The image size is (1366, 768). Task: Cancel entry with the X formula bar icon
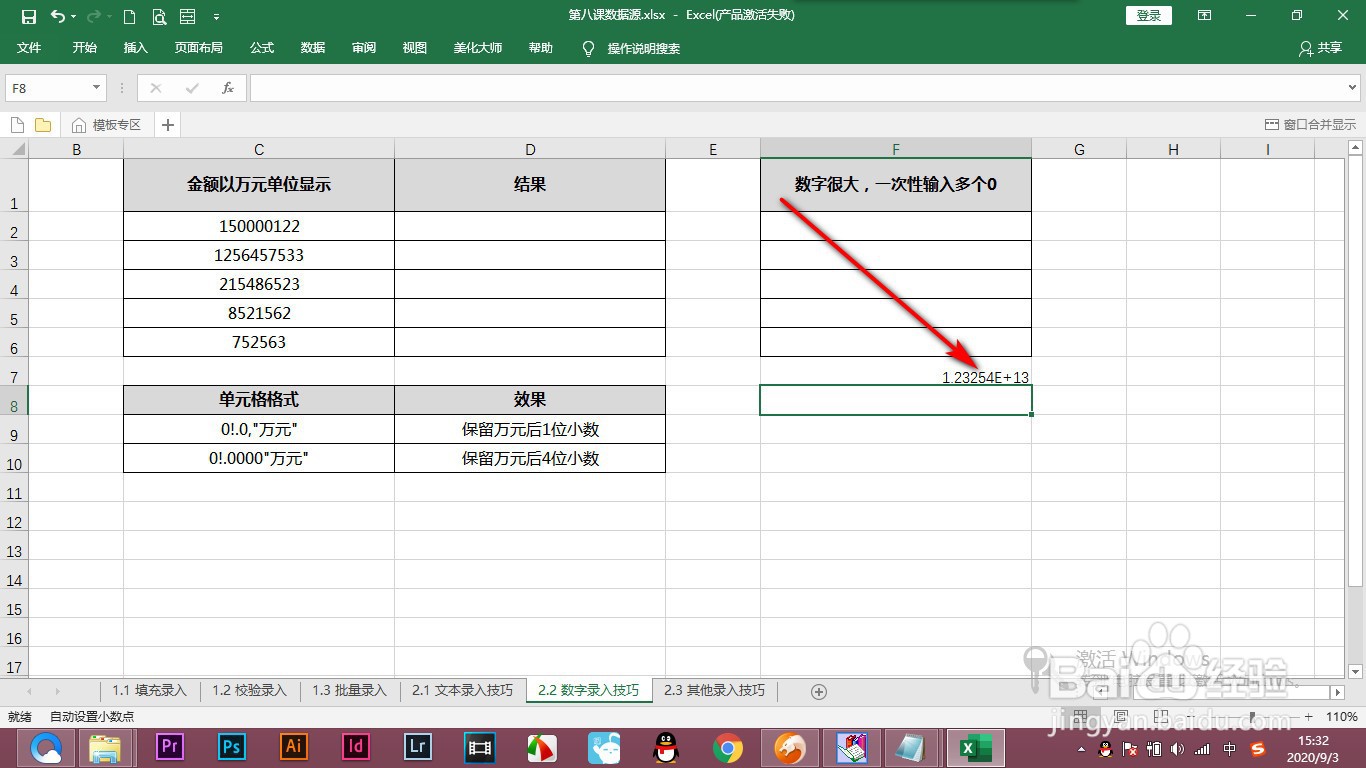coord(155,87)
